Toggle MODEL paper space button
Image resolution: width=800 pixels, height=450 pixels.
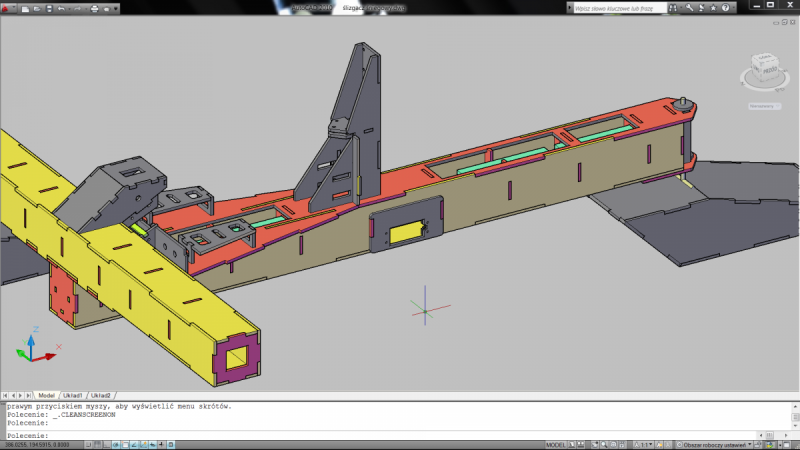pos(556,444)
